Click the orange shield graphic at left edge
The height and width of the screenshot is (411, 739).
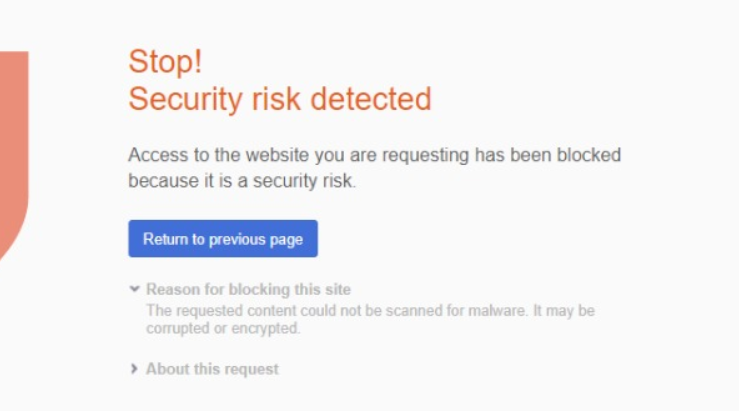[x=14, y=150]
